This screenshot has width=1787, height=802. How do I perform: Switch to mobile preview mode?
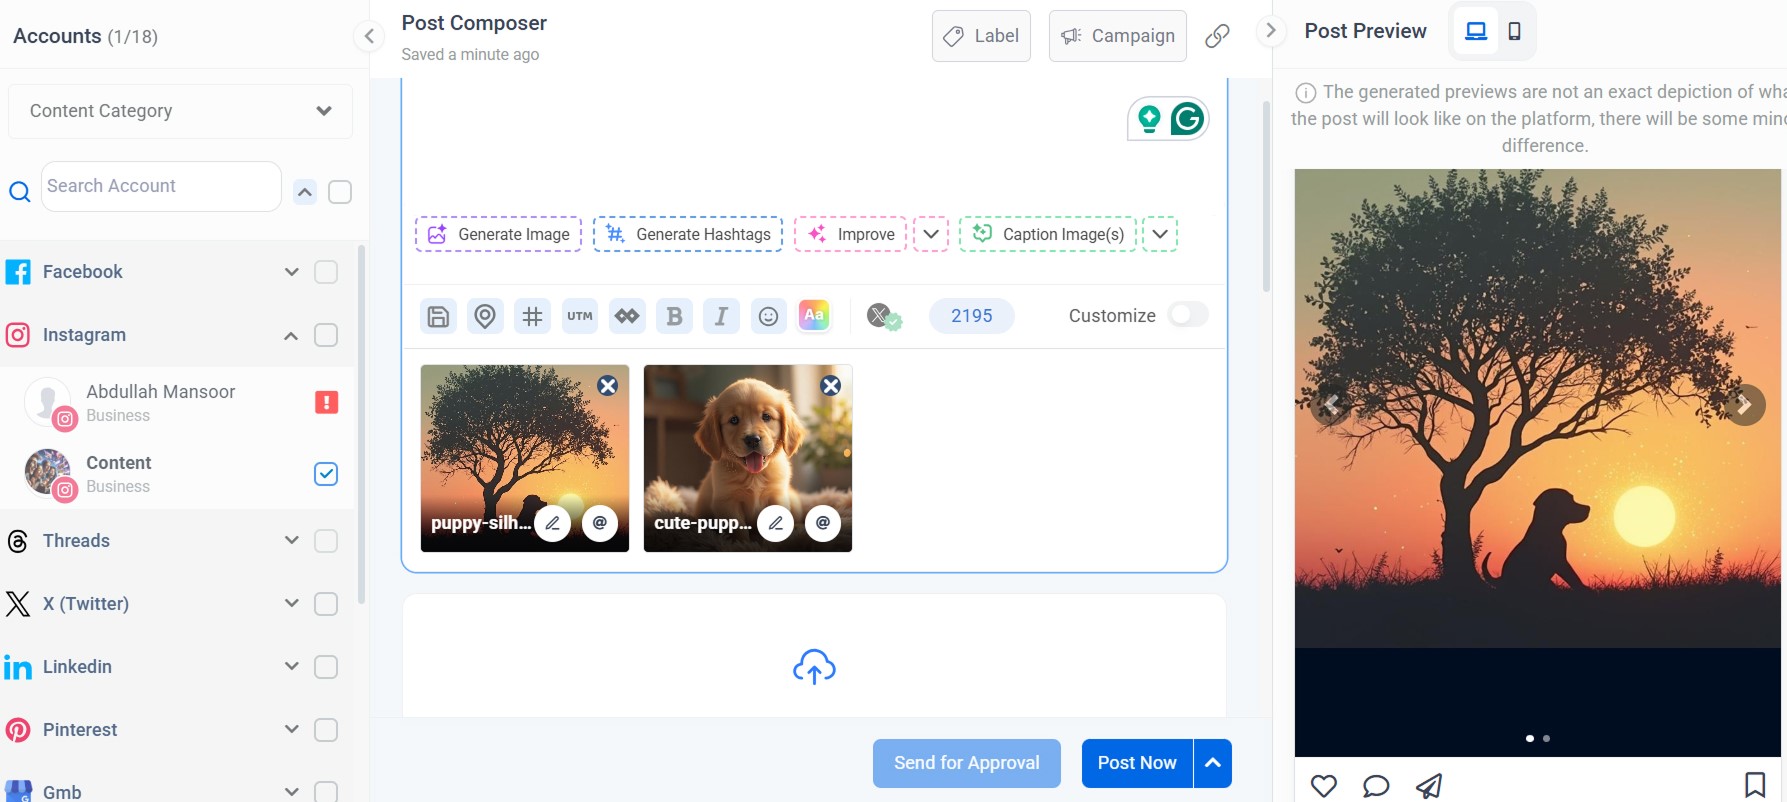(x=1514, y=31)
